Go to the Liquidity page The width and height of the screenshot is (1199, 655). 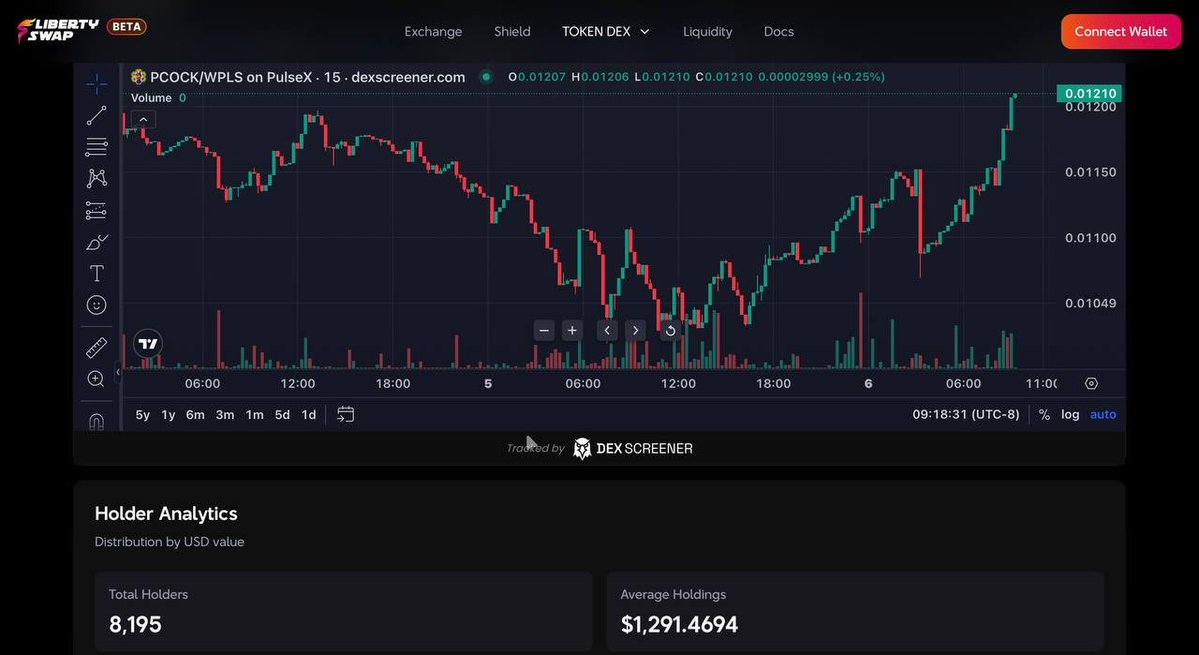[x=707, y=31]
